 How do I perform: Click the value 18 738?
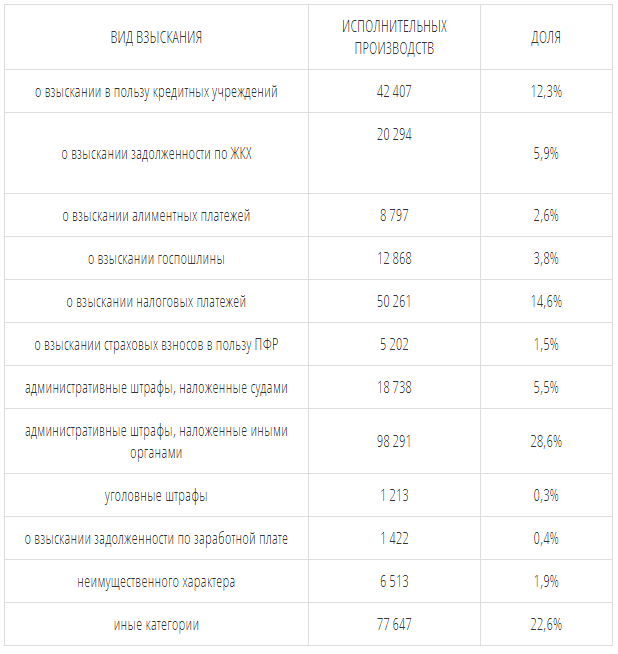click(x=394, y=387)
